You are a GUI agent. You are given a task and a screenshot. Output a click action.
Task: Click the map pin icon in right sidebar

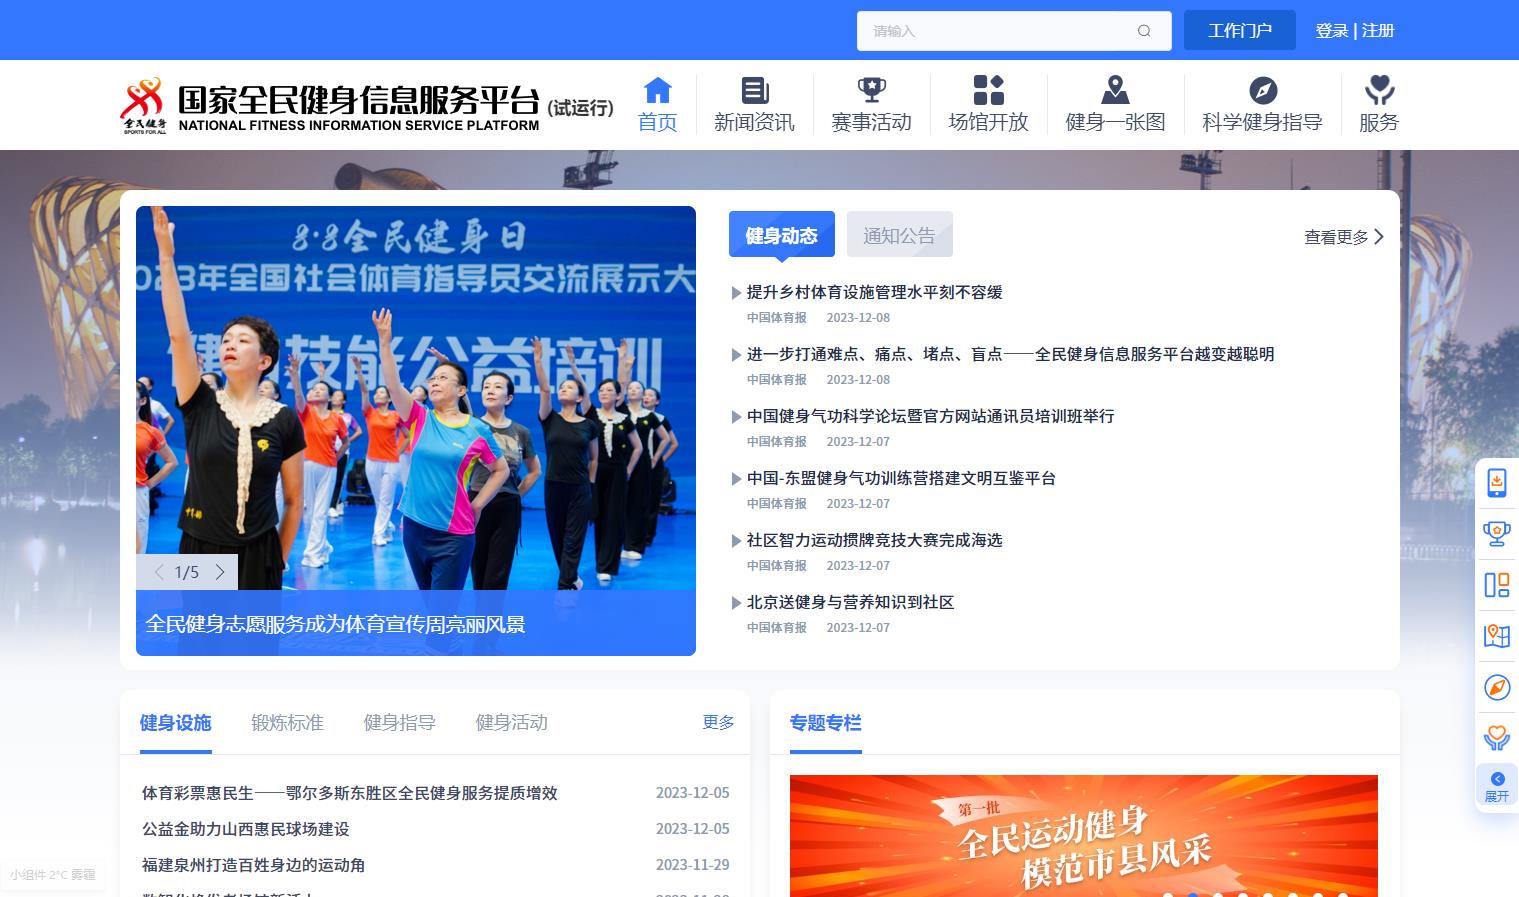pyautogui.click(x=1496, y=636)
